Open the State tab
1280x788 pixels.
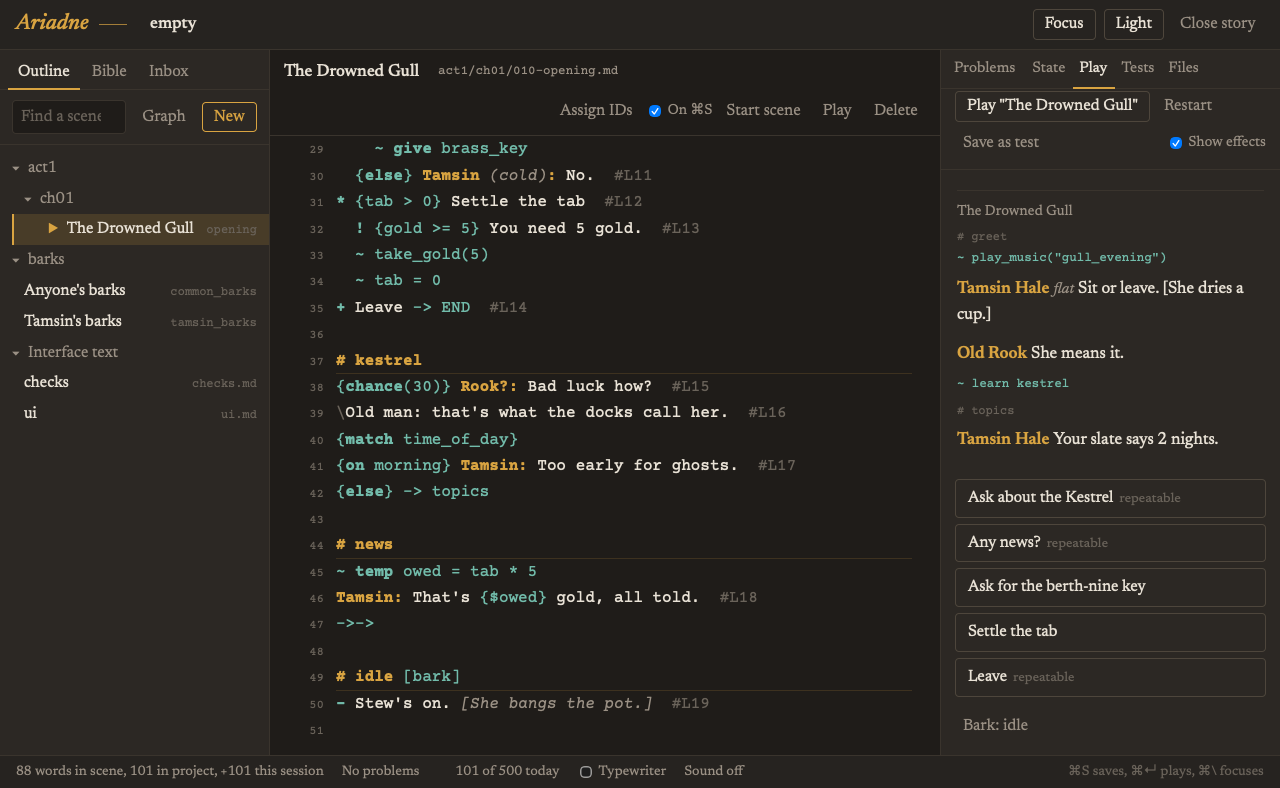tap(1048, 67)
